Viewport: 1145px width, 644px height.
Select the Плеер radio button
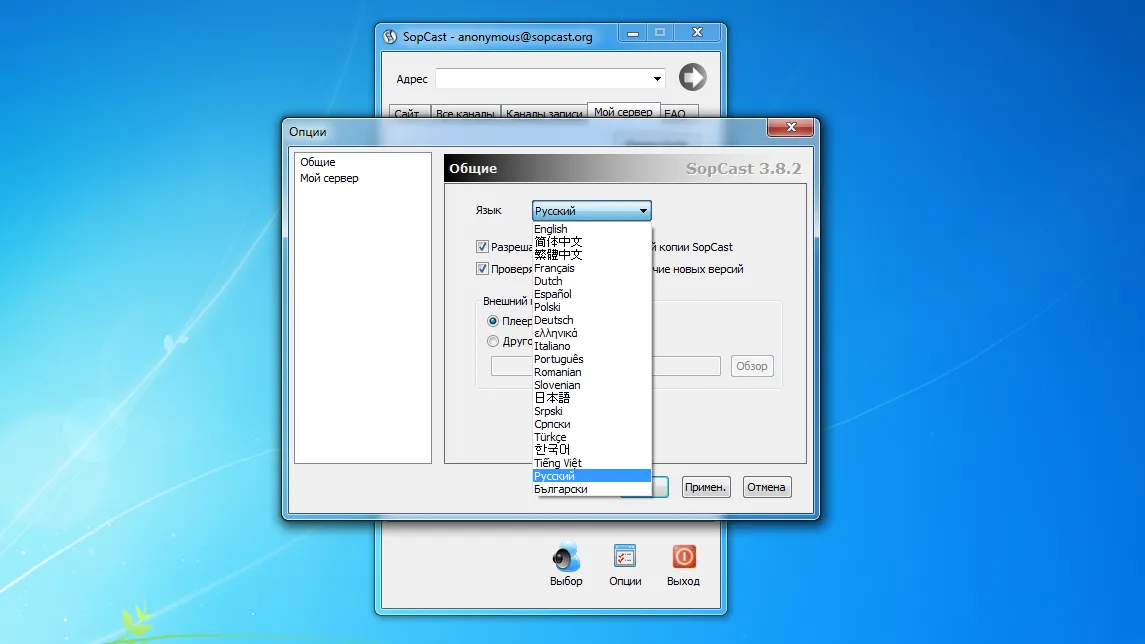(x=493, y=321)
